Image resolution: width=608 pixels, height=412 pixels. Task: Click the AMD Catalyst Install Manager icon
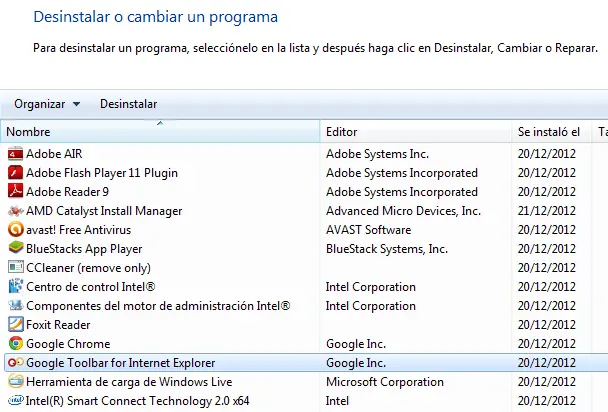(15, 211)
